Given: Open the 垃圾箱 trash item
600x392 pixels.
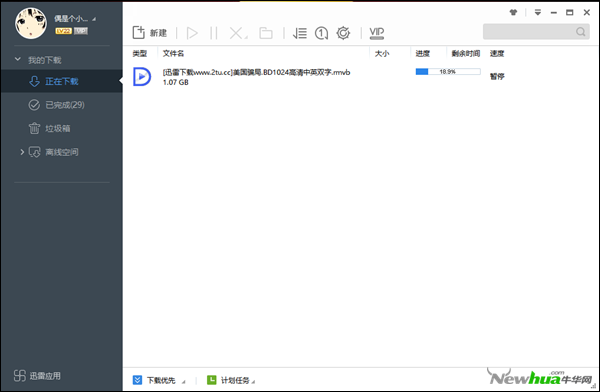Looking at the screenshot, I should 62,128.
